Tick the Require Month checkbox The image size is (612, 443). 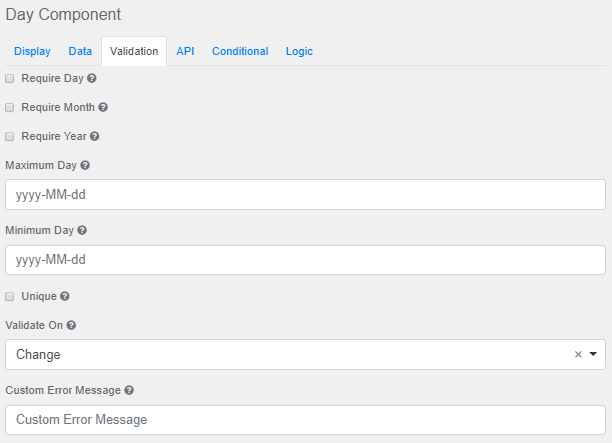10,107
